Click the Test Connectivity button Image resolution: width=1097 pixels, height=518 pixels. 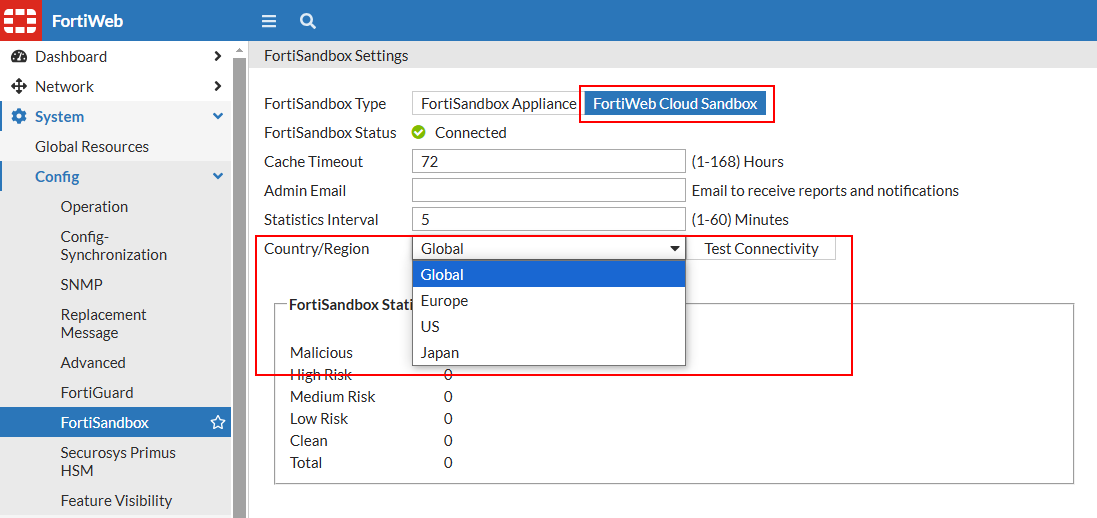pos(761,249)
